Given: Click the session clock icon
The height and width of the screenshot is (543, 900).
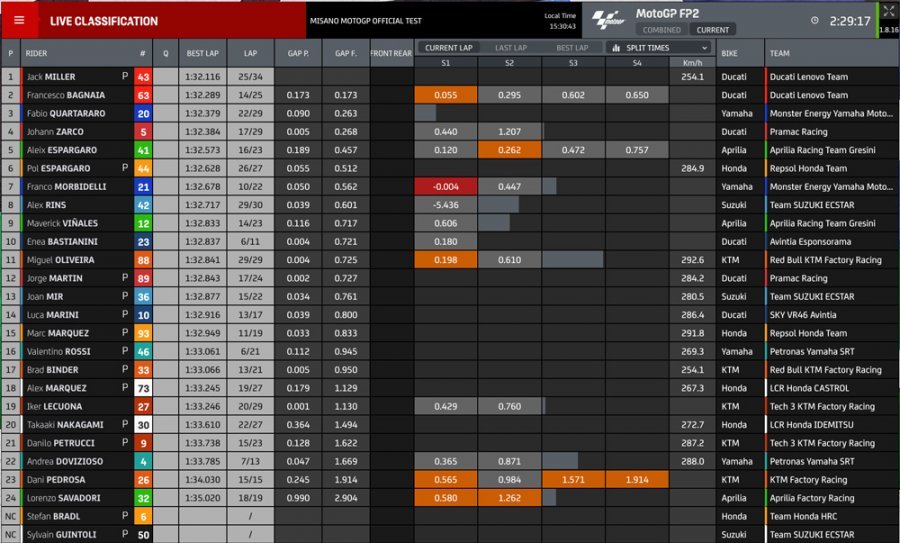Looking at the screenshot, I should pos(815,20).
